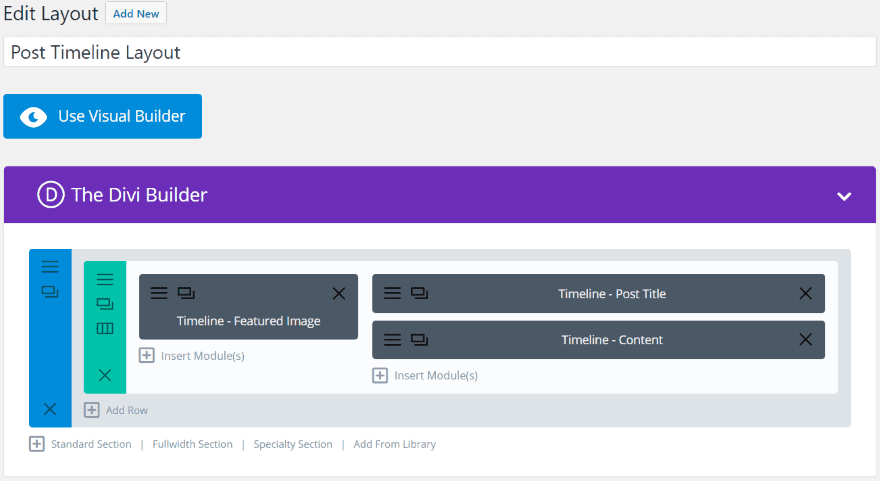
Task: Open Timeline - Post Title module settings
Action: [392, 292]
